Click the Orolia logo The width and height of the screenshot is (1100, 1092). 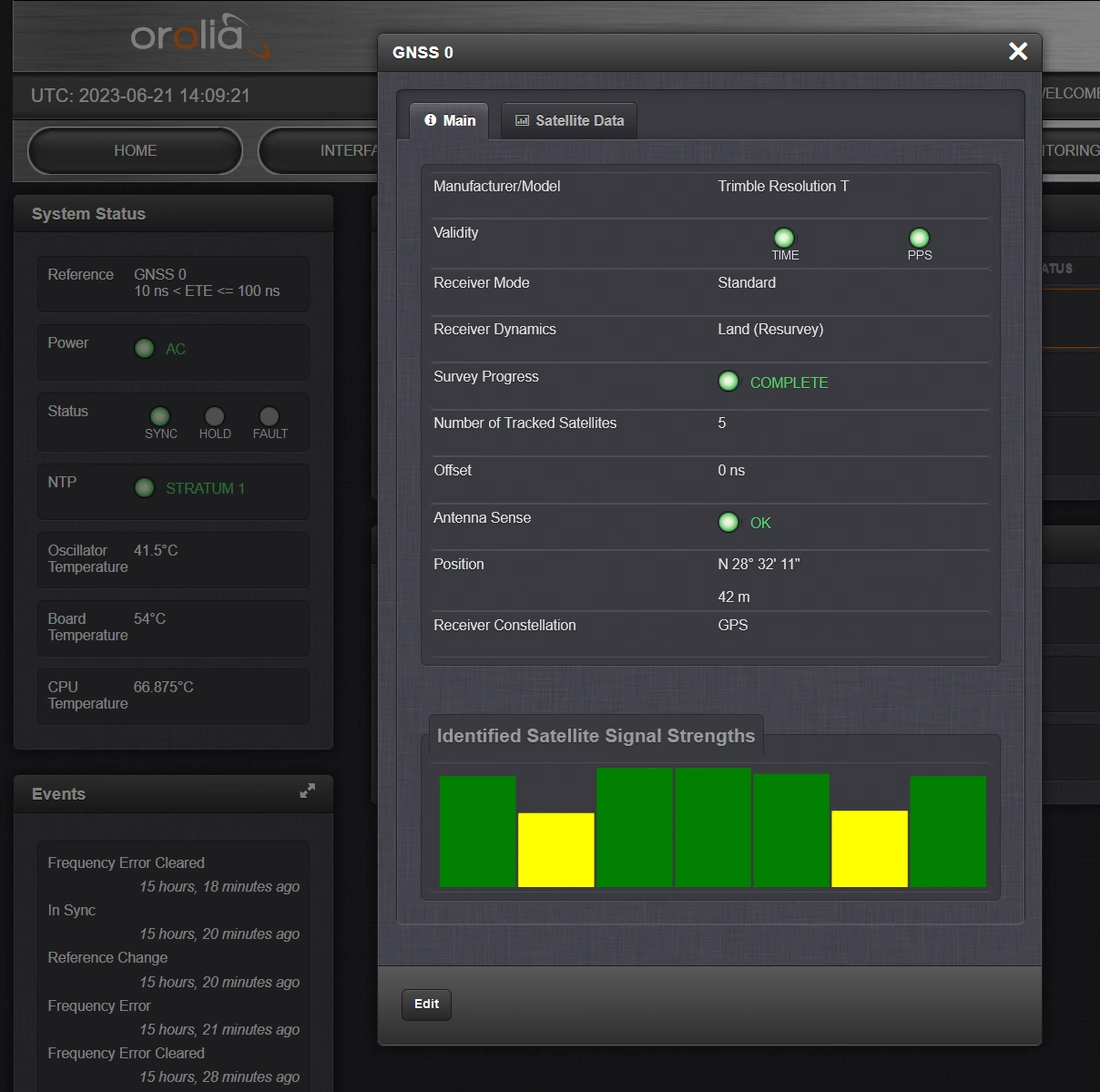pyautogui.click(x=199, y=35)
